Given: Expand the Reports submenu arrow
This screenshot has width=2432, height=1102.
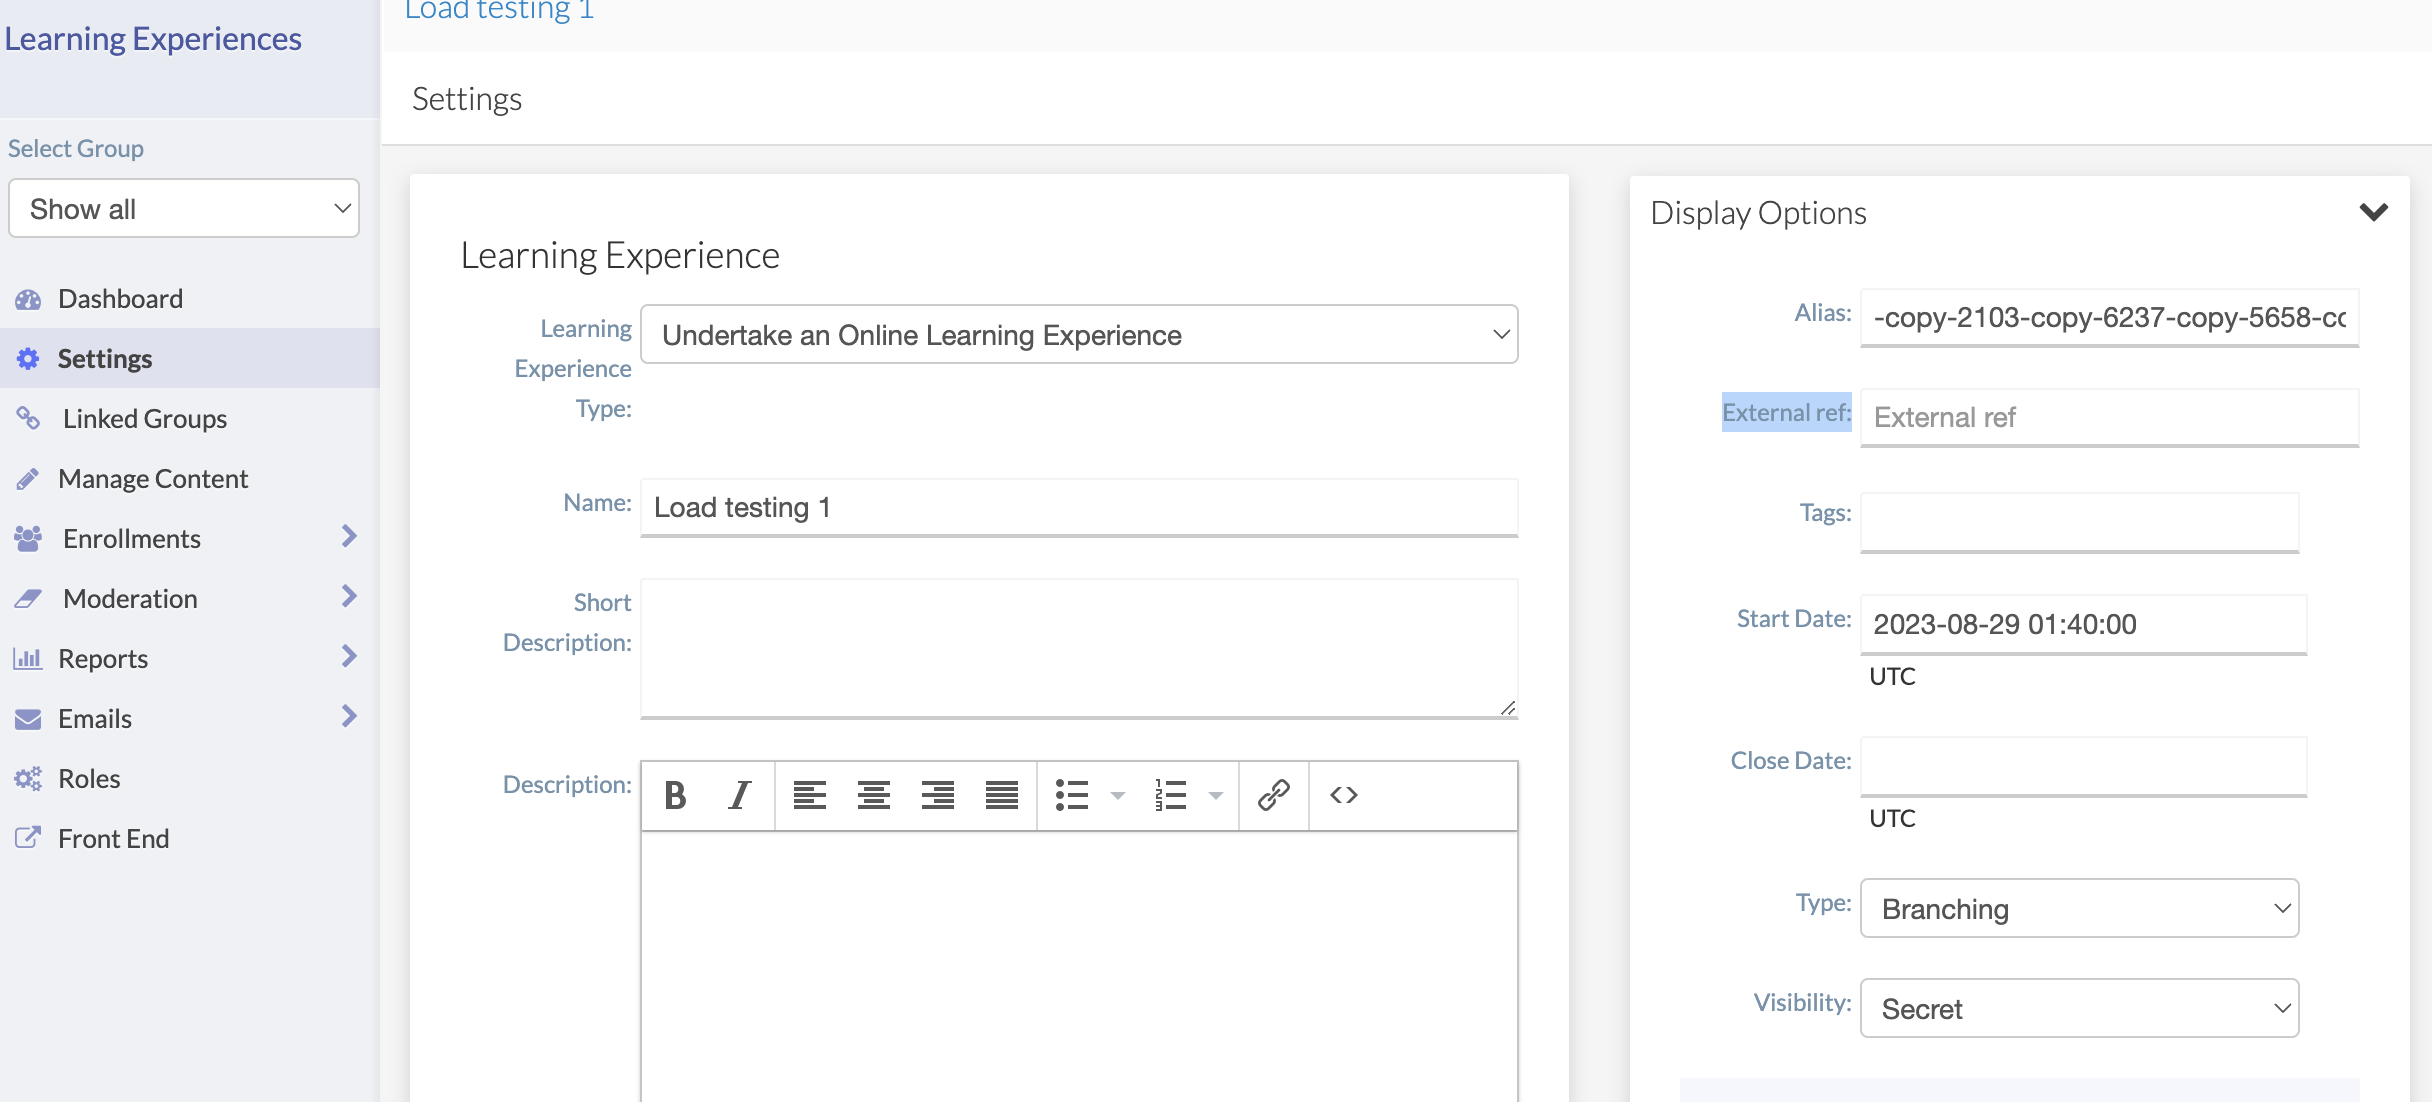Looking at the screenshot, I should (x=349, y=657).
